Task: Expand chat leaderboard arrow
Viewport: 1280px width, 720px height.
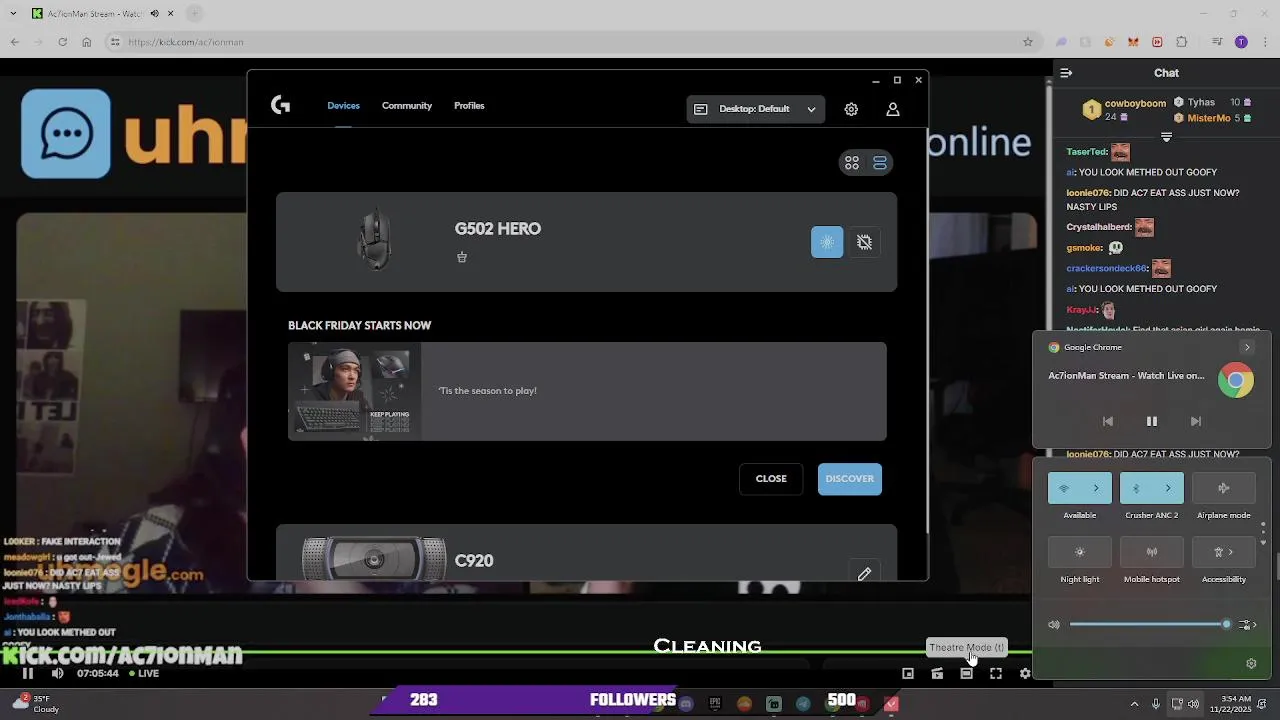Action: click(x=1166, y=137)
